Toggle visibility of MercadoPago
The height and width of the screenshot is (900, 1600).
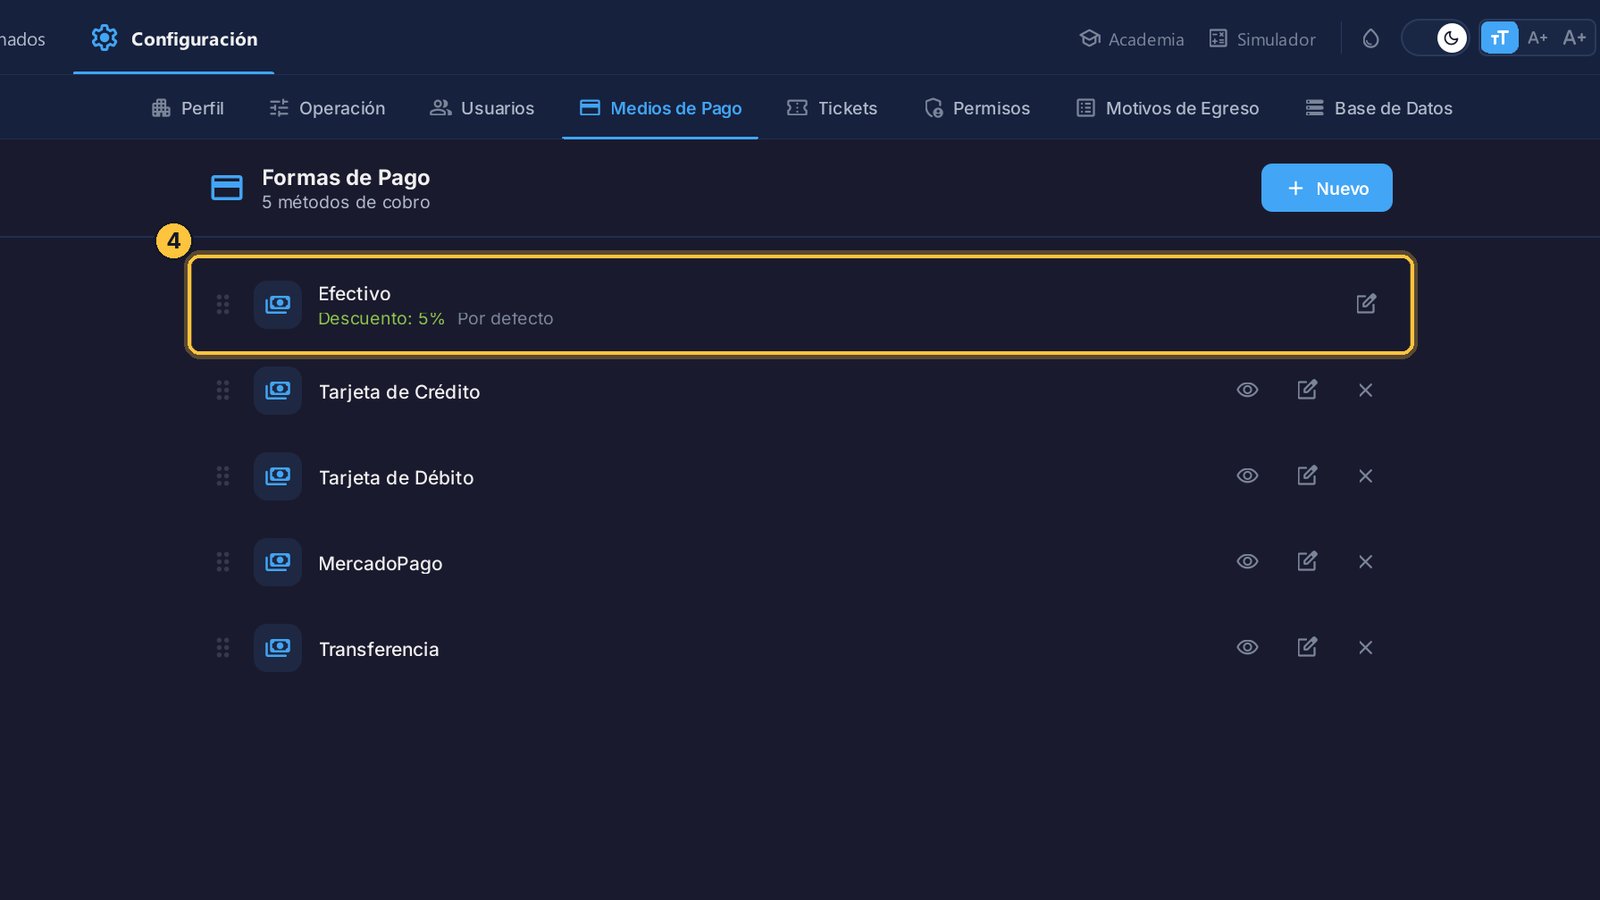(1247, 562)
